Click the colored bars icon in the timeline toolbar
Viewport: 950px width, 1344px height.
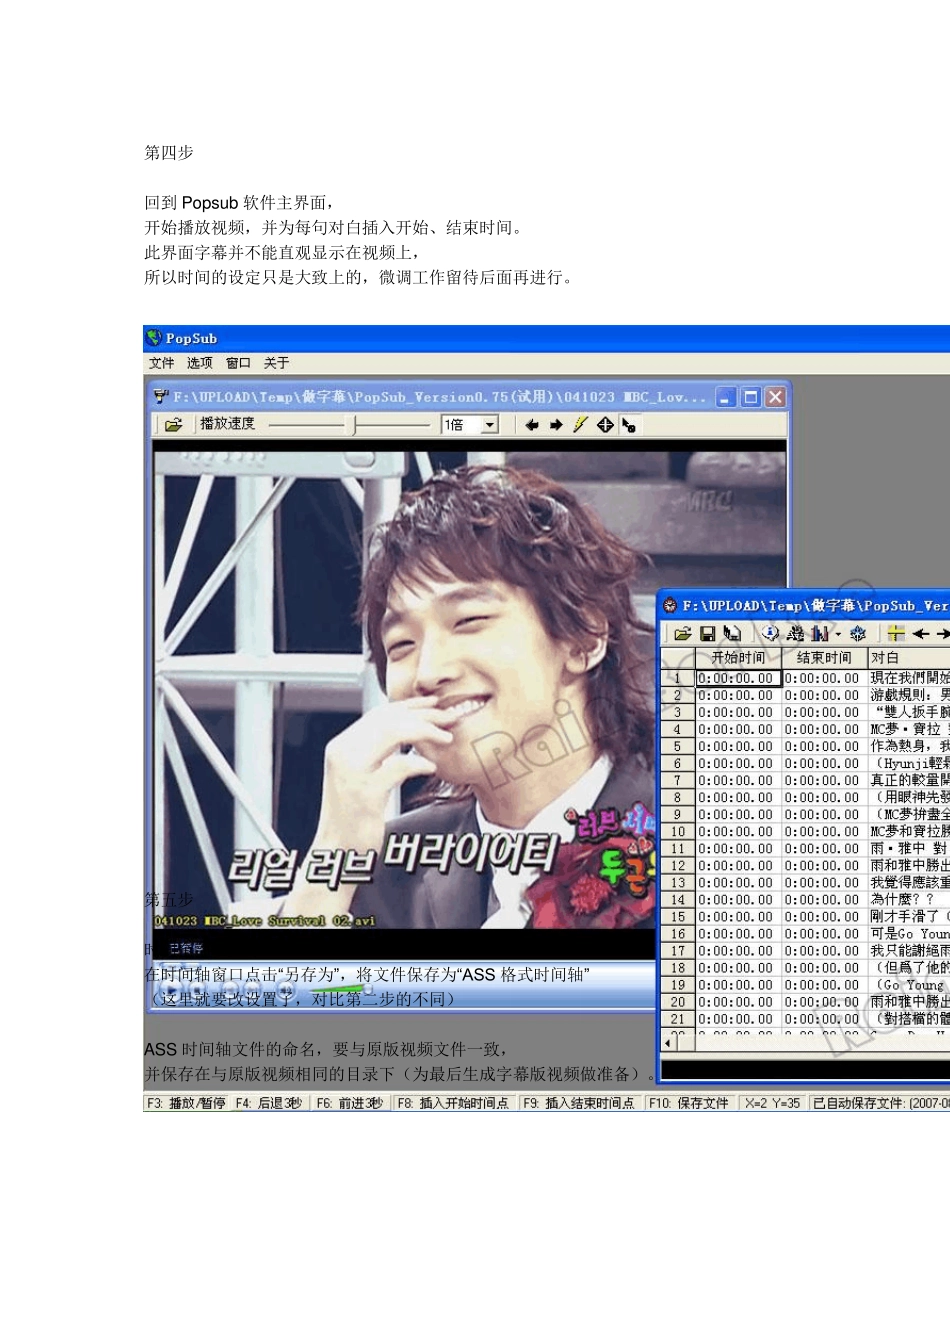click(820, 633)
